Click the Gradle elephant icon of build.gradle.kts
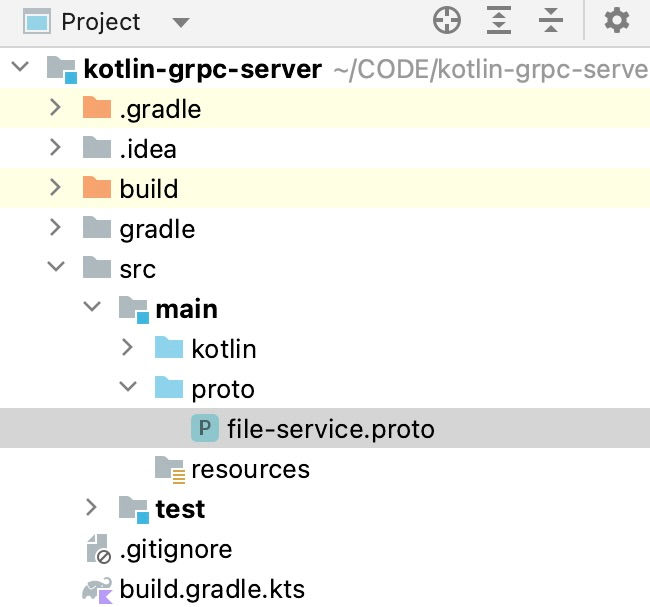650x607 pixels. [x=97, y=590]
